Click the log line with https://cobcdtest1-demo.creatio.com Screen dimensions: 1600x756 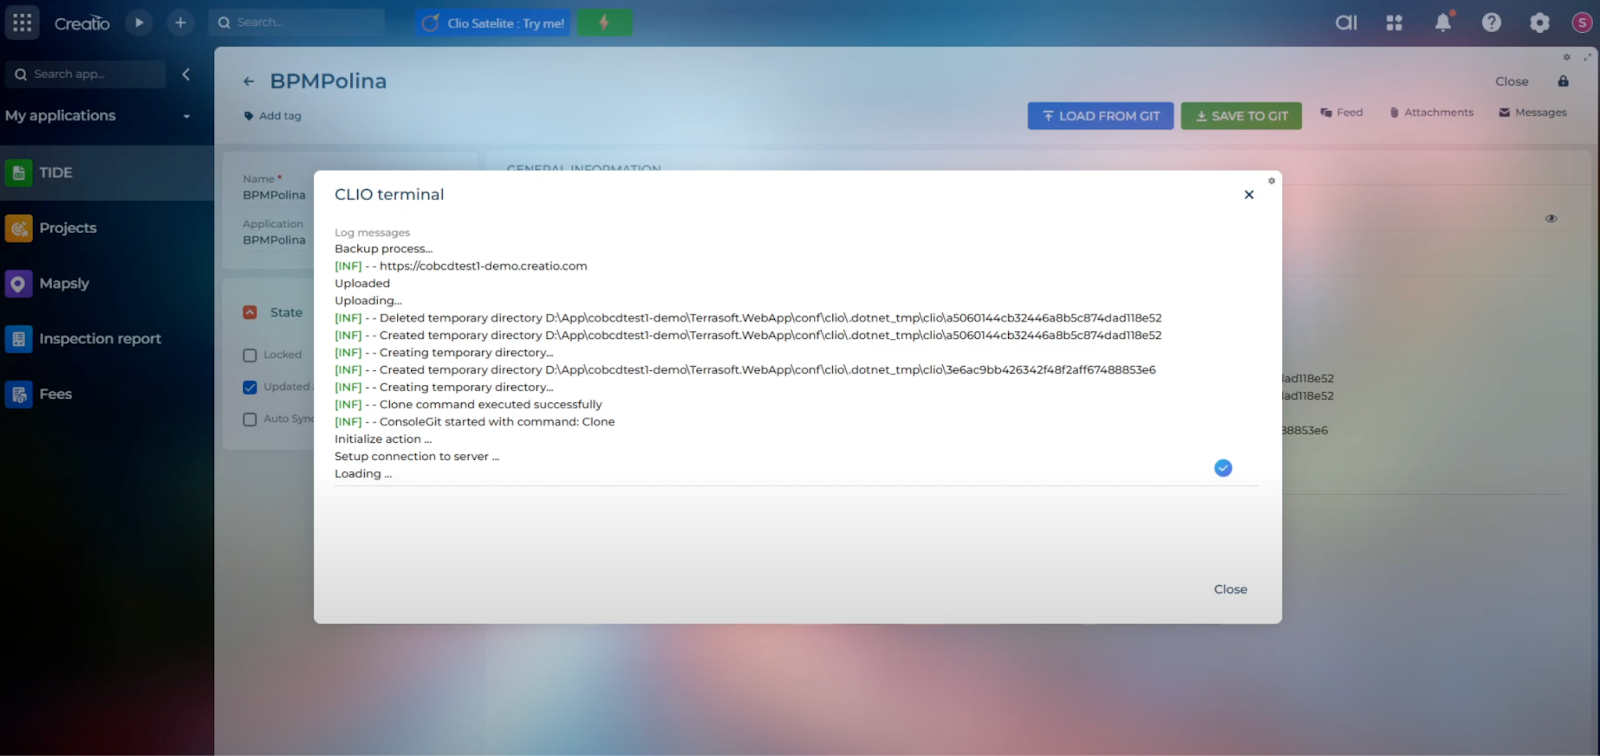pos(461,266)
